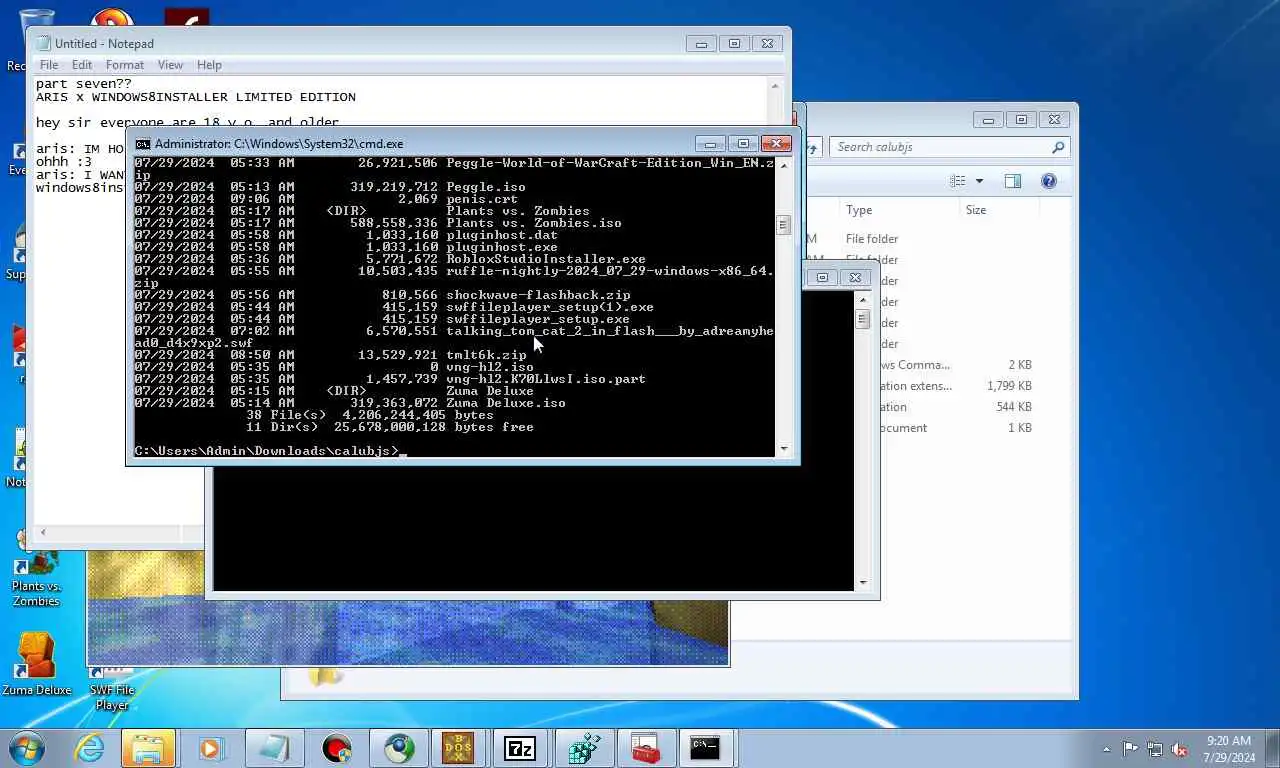The height and width of the screenshot is (768, 1280).
Task: Click the green blocks taskbar icon
Action: pos(583,748)
